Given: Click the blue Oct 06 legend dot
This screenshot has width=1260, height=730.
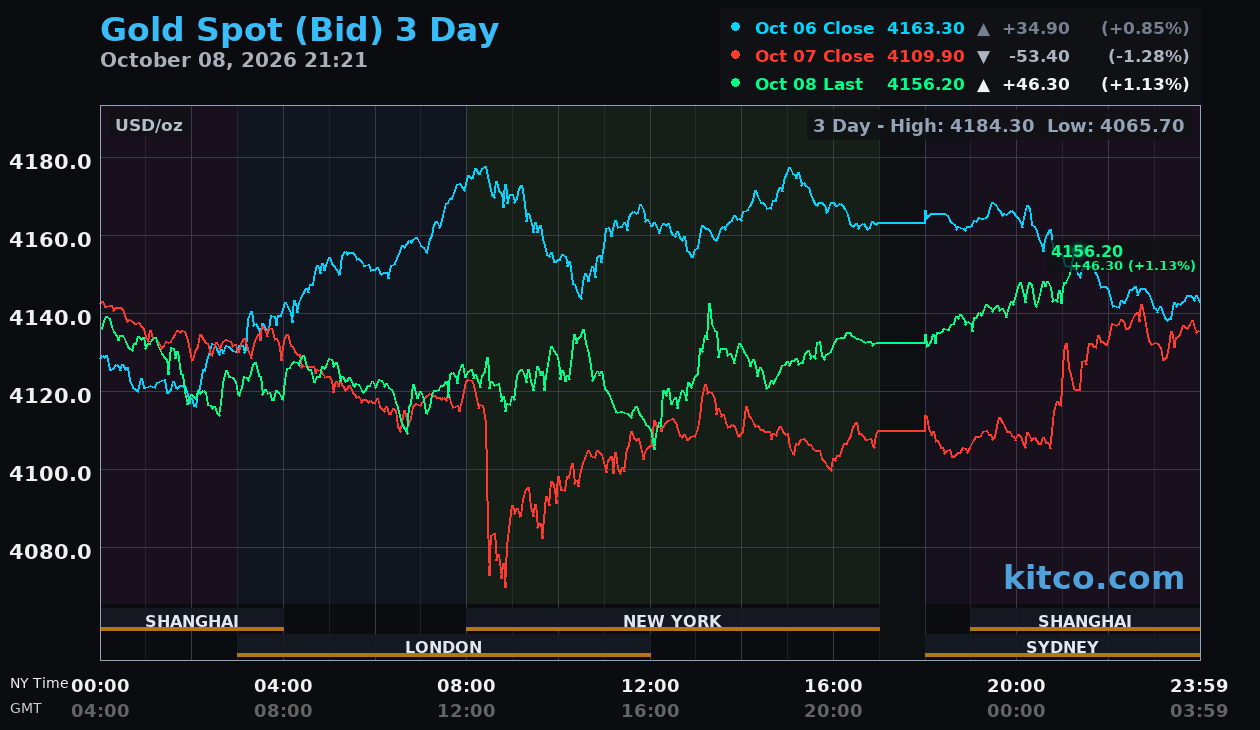Looking at the screenshot, I should 736,27.
